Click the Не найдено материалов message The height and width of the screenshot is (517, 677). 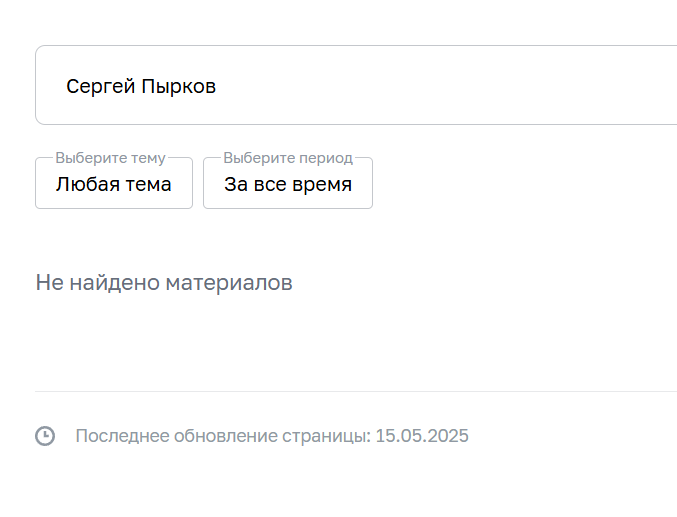click(164, 283)
